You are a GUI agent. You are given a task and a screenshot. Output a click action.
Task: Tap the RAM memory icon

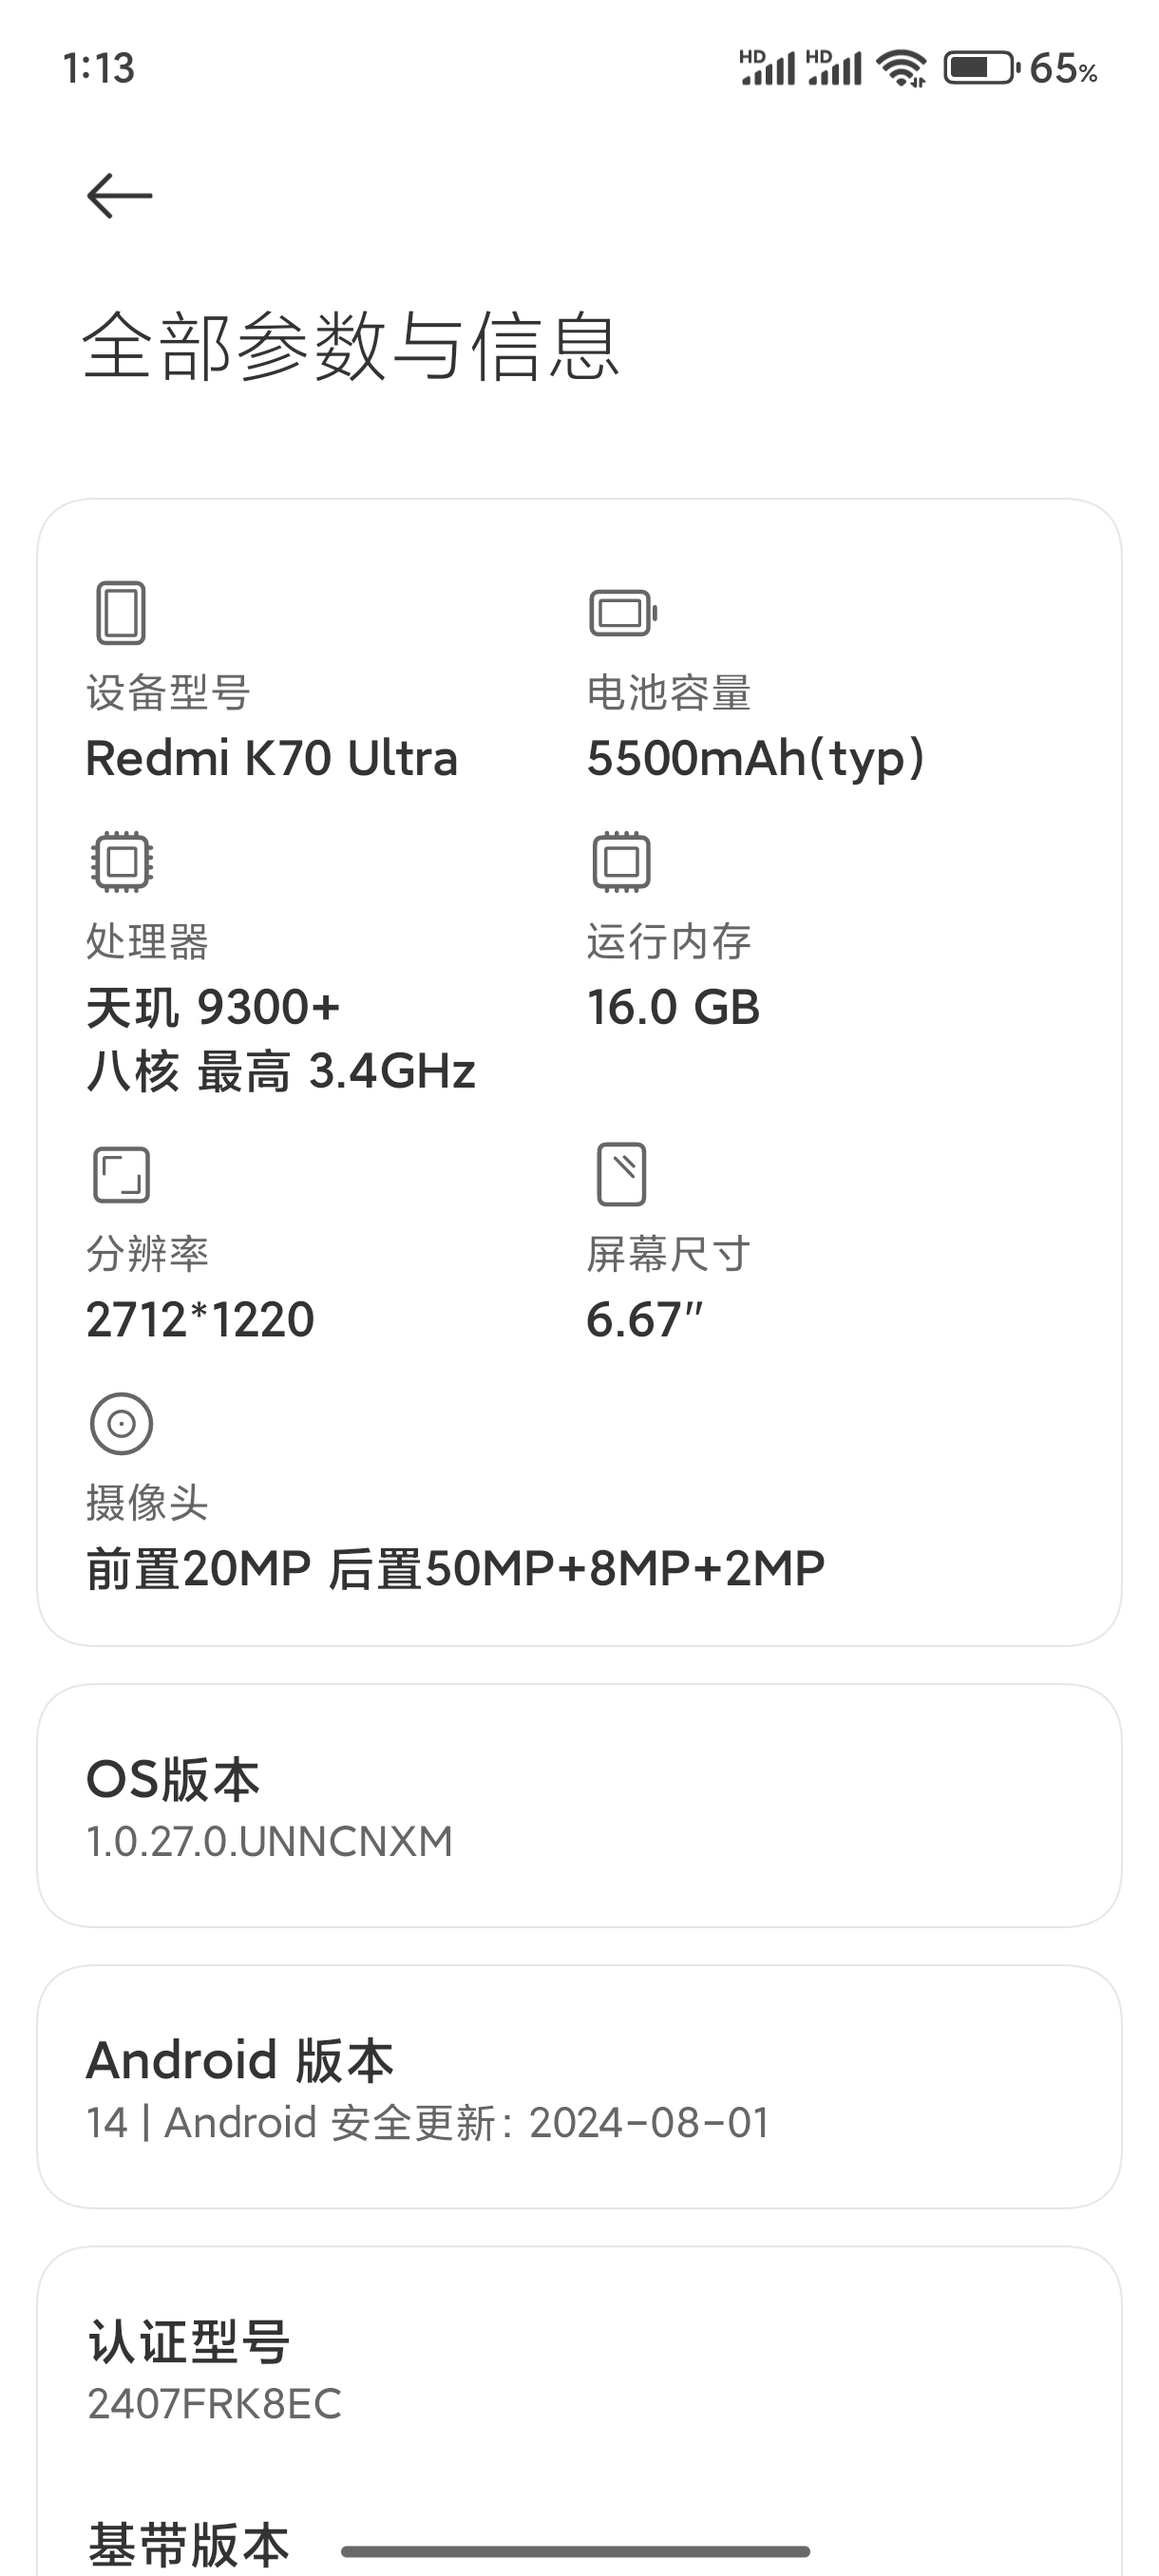pos(621,861)
